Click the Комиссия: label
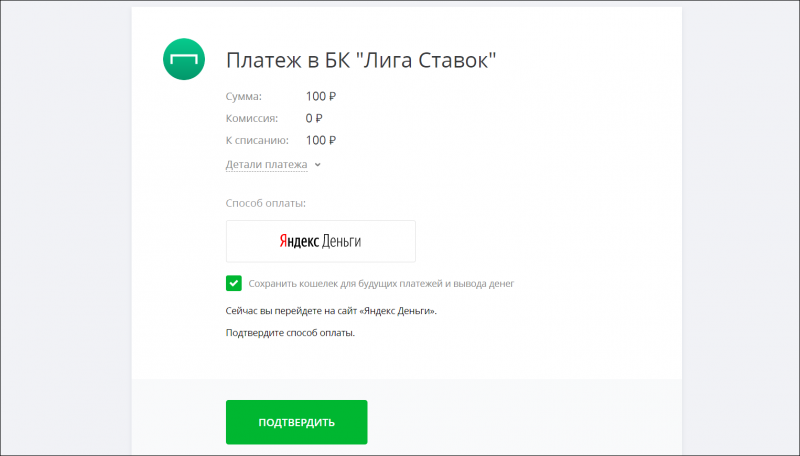Image resolution: width=800 pixels, height=456 pixels. pyautogui.click(x=252, y=118)
